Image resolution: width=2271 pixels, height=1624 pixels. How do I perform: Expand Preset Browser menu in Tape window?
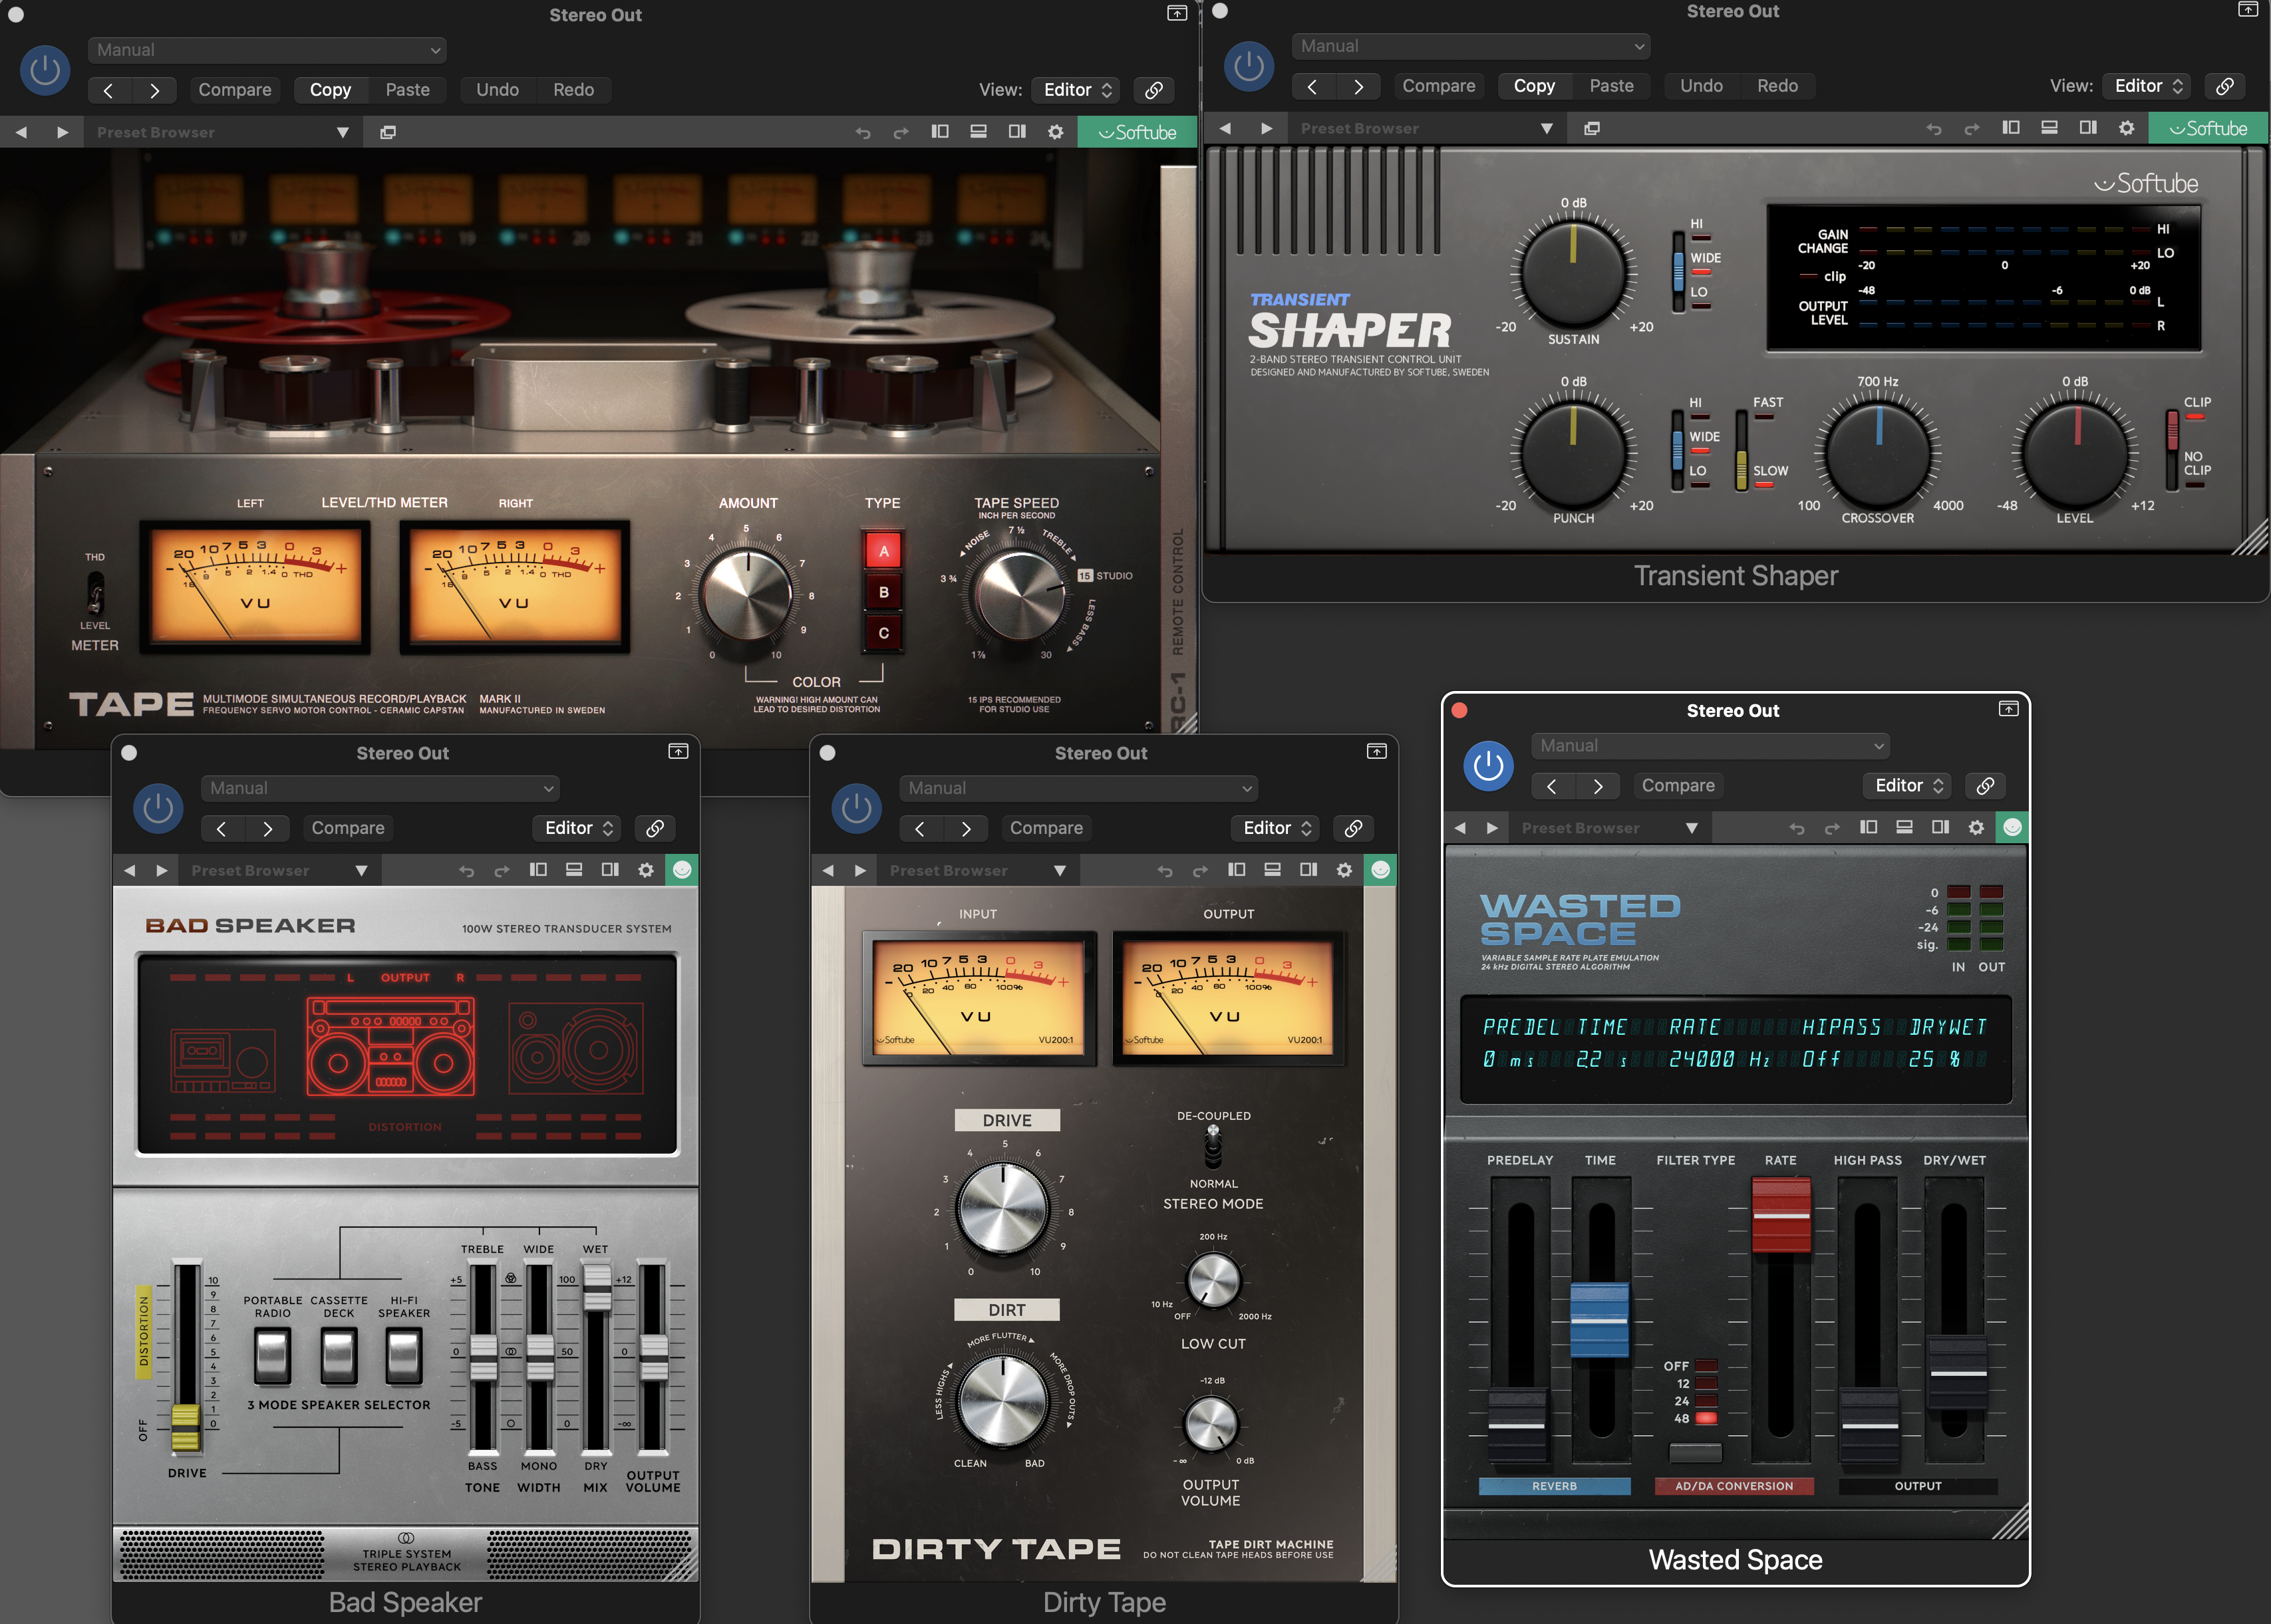(x=343, y=132)
